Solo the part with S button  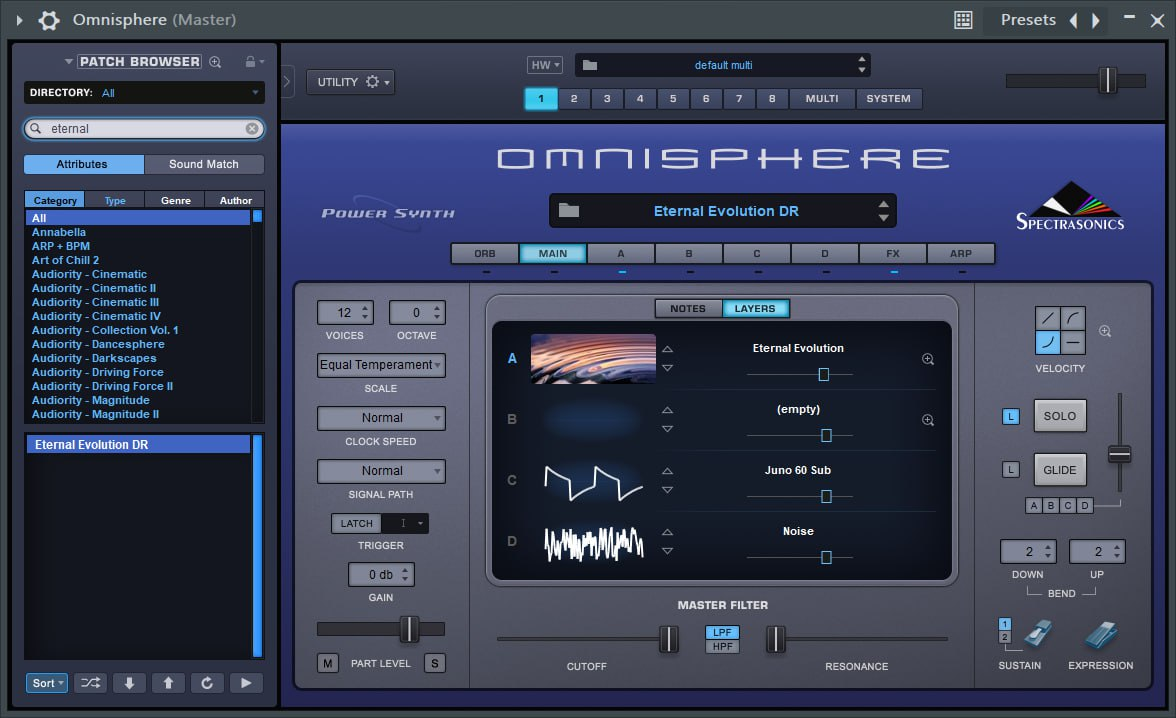pyautogui.click(x=435, y=663)
